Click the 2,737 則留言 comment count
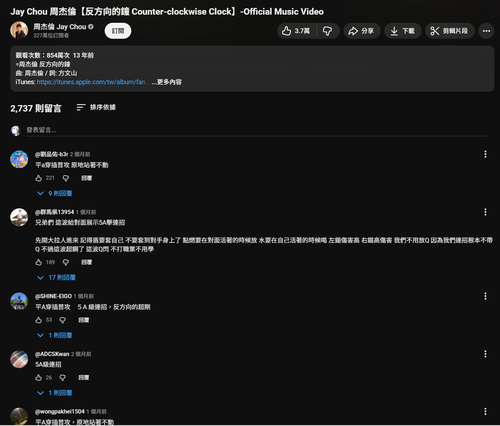Viewport: 500px width, 426px height. [36, 108]
